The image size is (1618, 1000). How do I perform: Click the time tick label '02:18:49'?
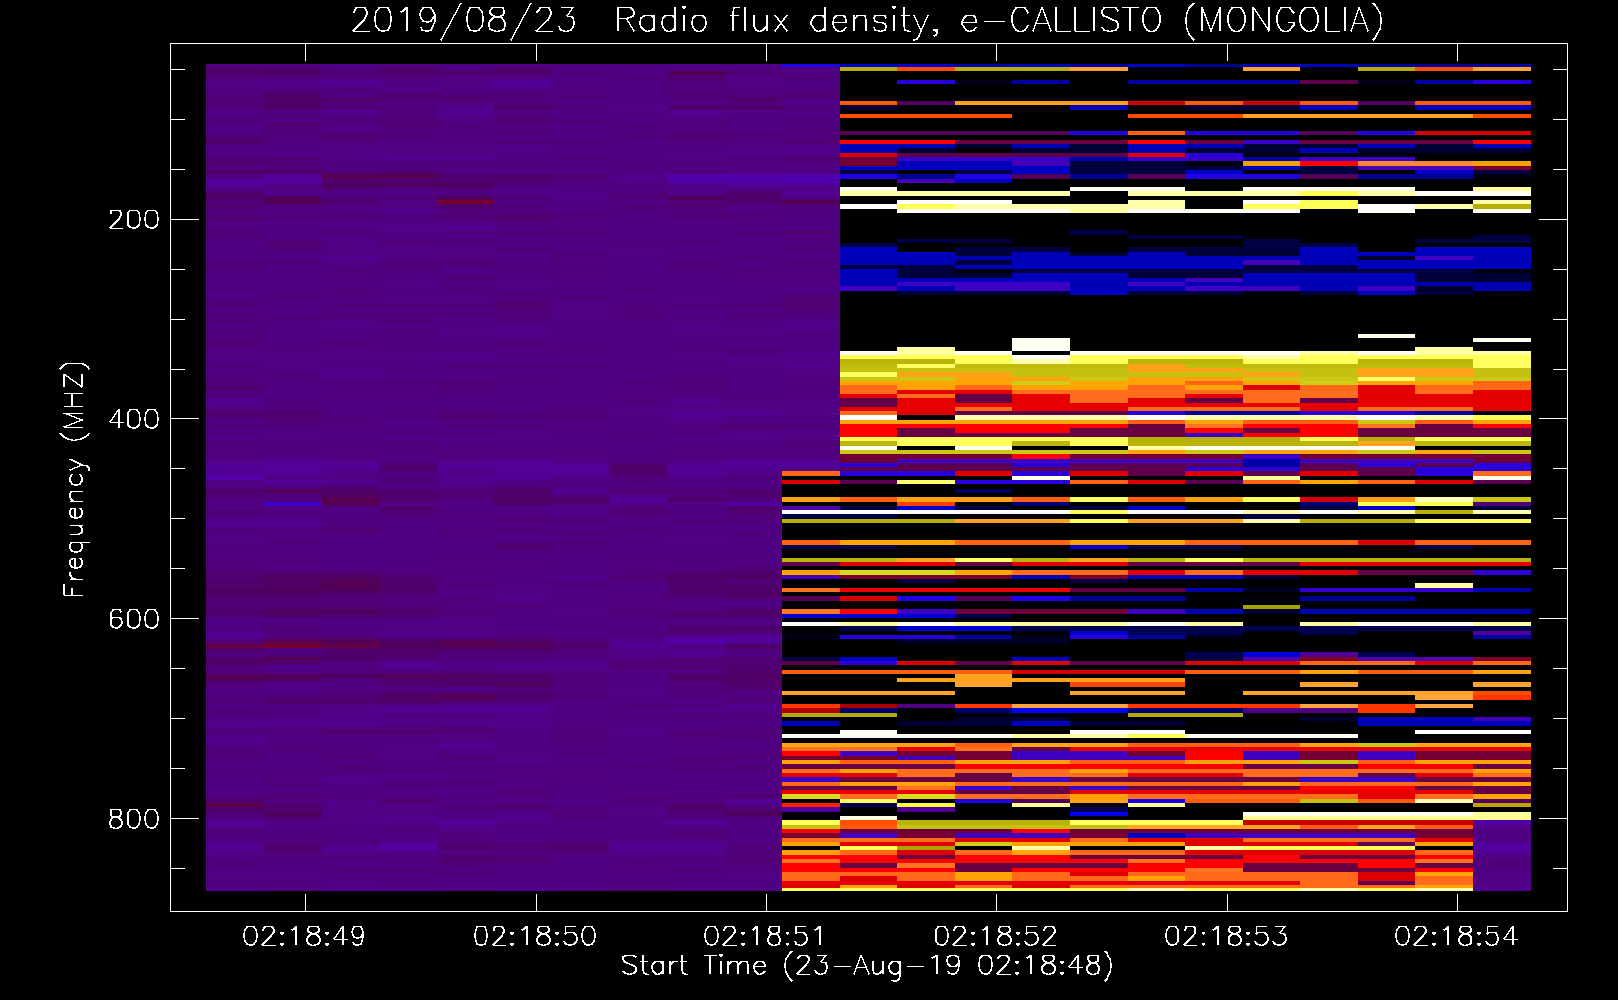(x=304, y=937)
